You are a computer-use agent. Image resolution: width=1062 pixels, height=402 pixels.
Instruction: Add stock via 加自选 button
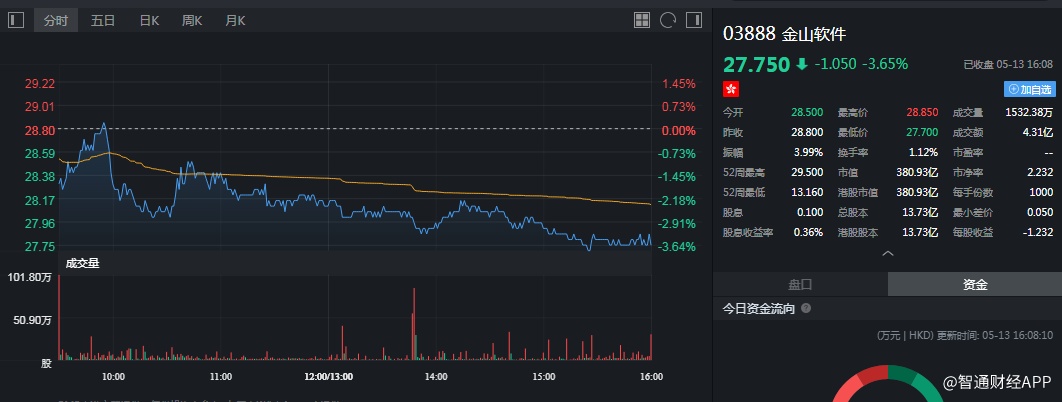point(1029,89)
